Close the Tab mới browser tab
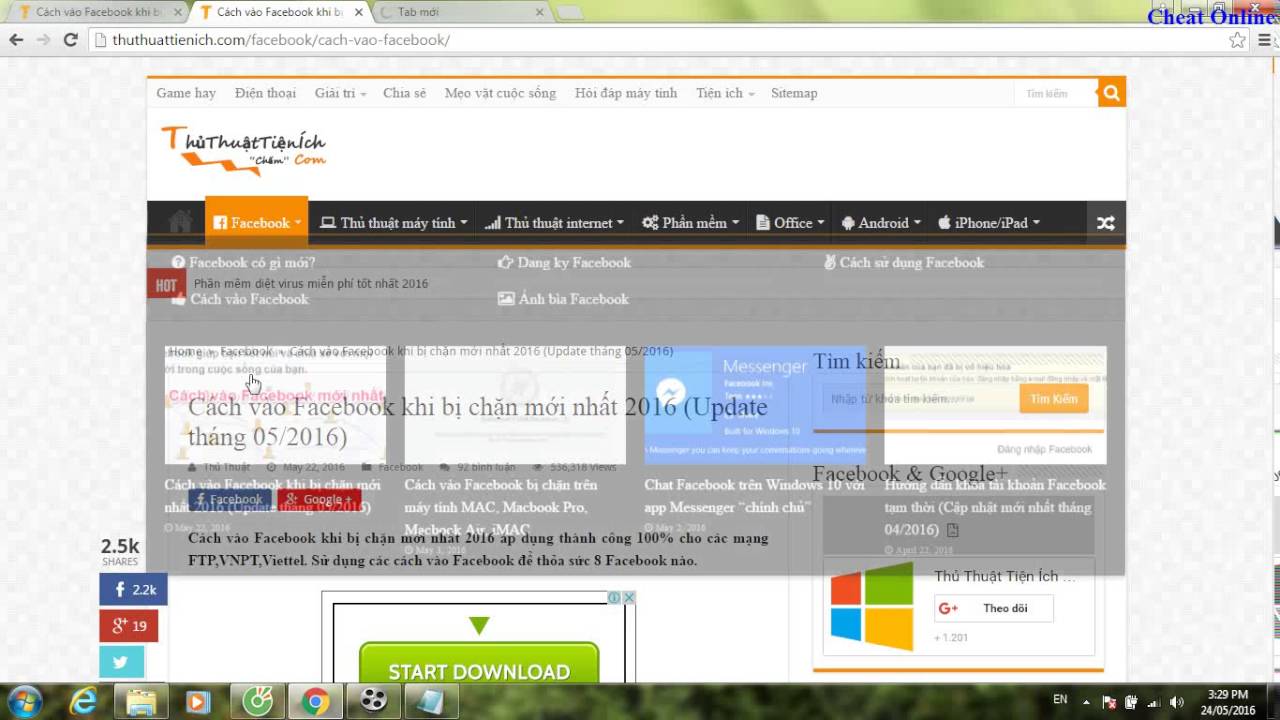The height and width of the screenshot is (720, 1280). (540, 12)
